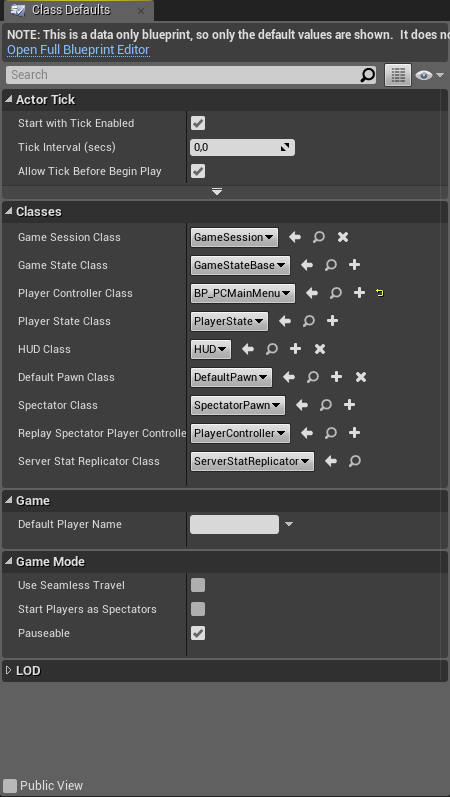This screenshot has width=450, height=797.
Task: Open the Spectator Class dropdown
Action: click(x=237, y=405)
